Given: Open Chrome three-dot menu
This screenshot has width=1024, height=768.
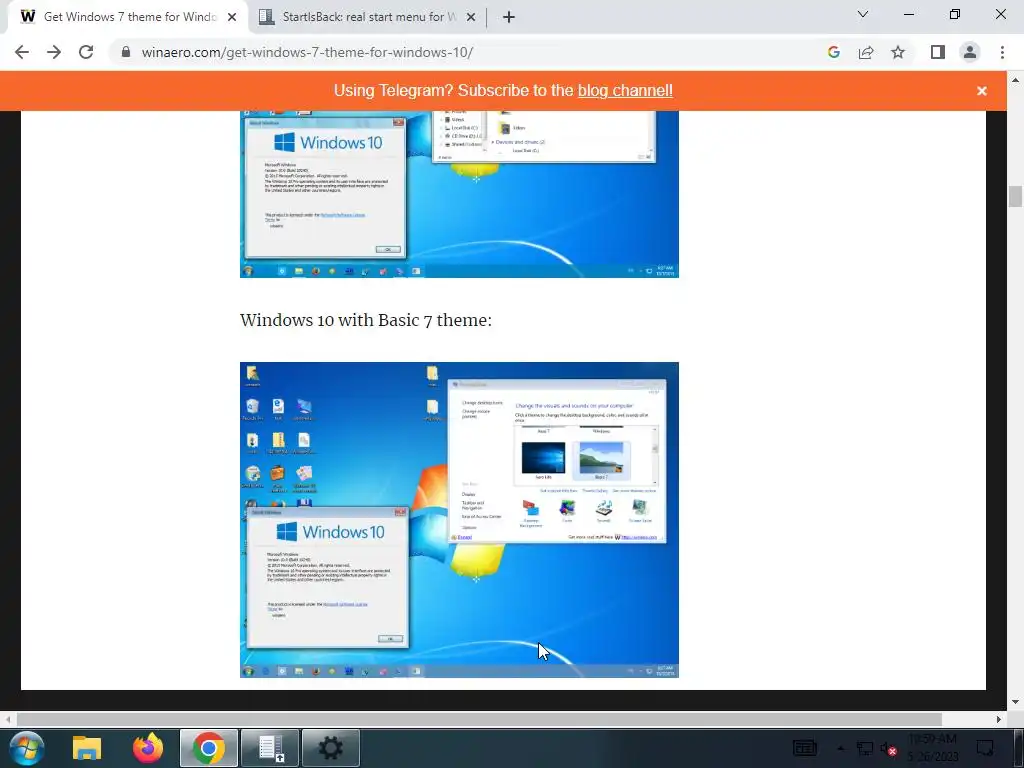Looking at the screenshot, I should 1002,52.
